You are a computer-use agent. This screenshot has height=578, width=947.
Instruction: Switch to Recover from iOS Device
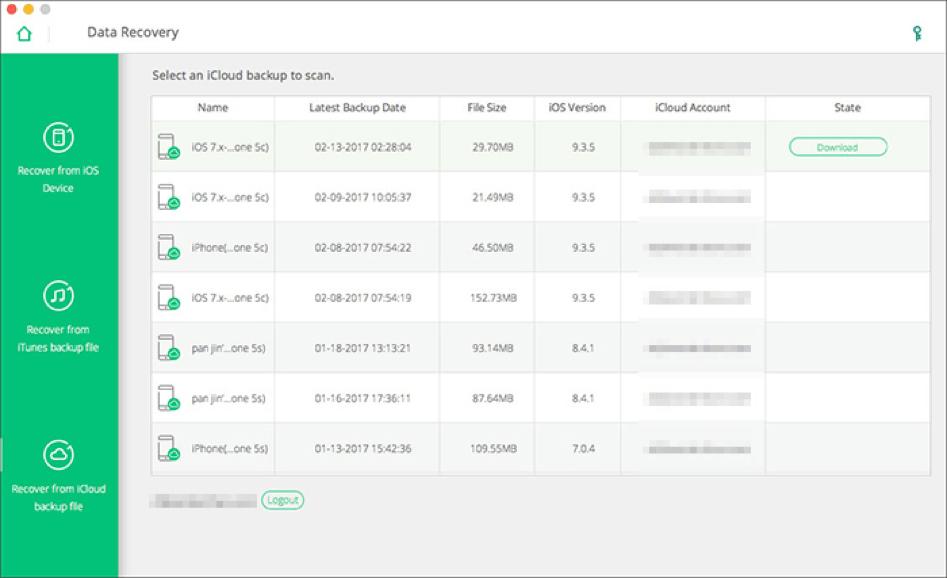58,178
